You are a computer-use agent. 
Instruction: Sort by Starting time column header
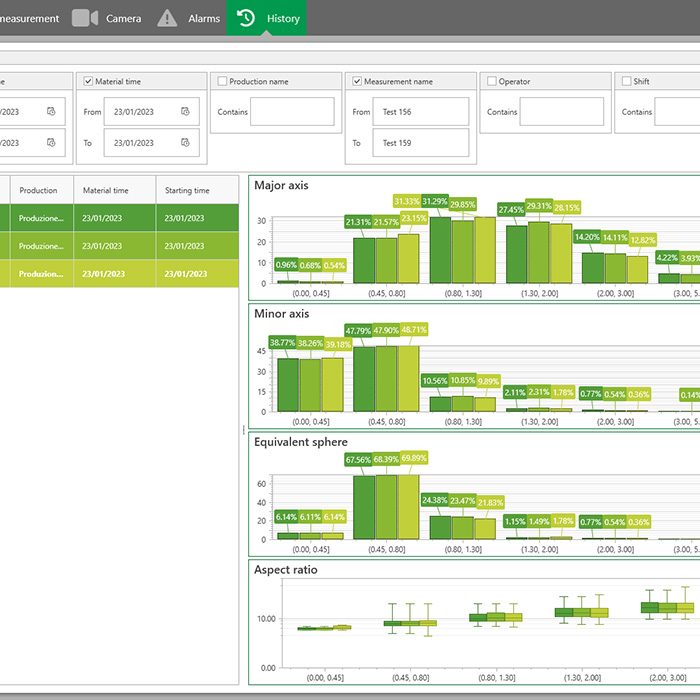(187, 190)
